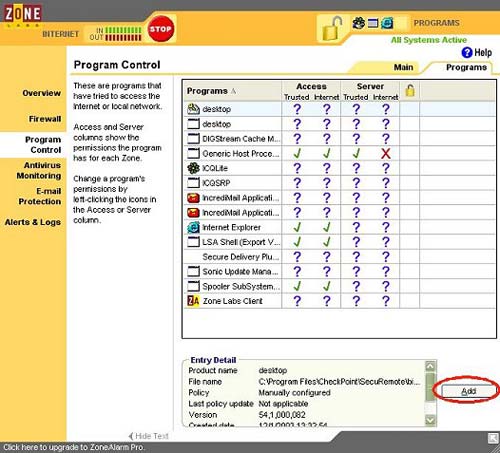Click the Version value 54,1,000,082

tap(282, 415)
